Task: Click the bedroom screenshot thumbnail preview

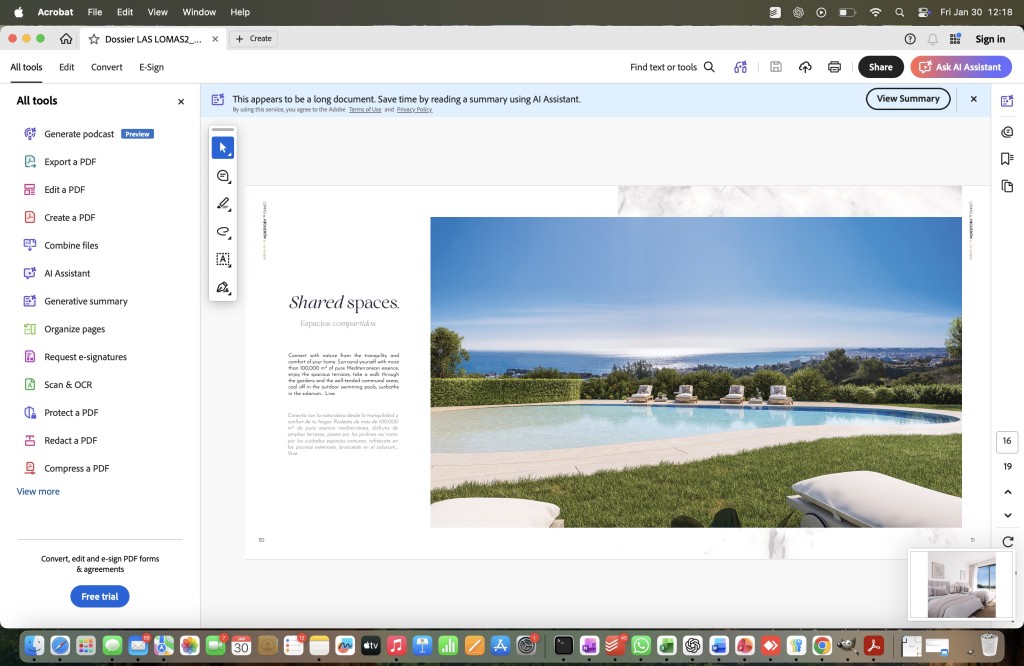Action: click(961, 585)
